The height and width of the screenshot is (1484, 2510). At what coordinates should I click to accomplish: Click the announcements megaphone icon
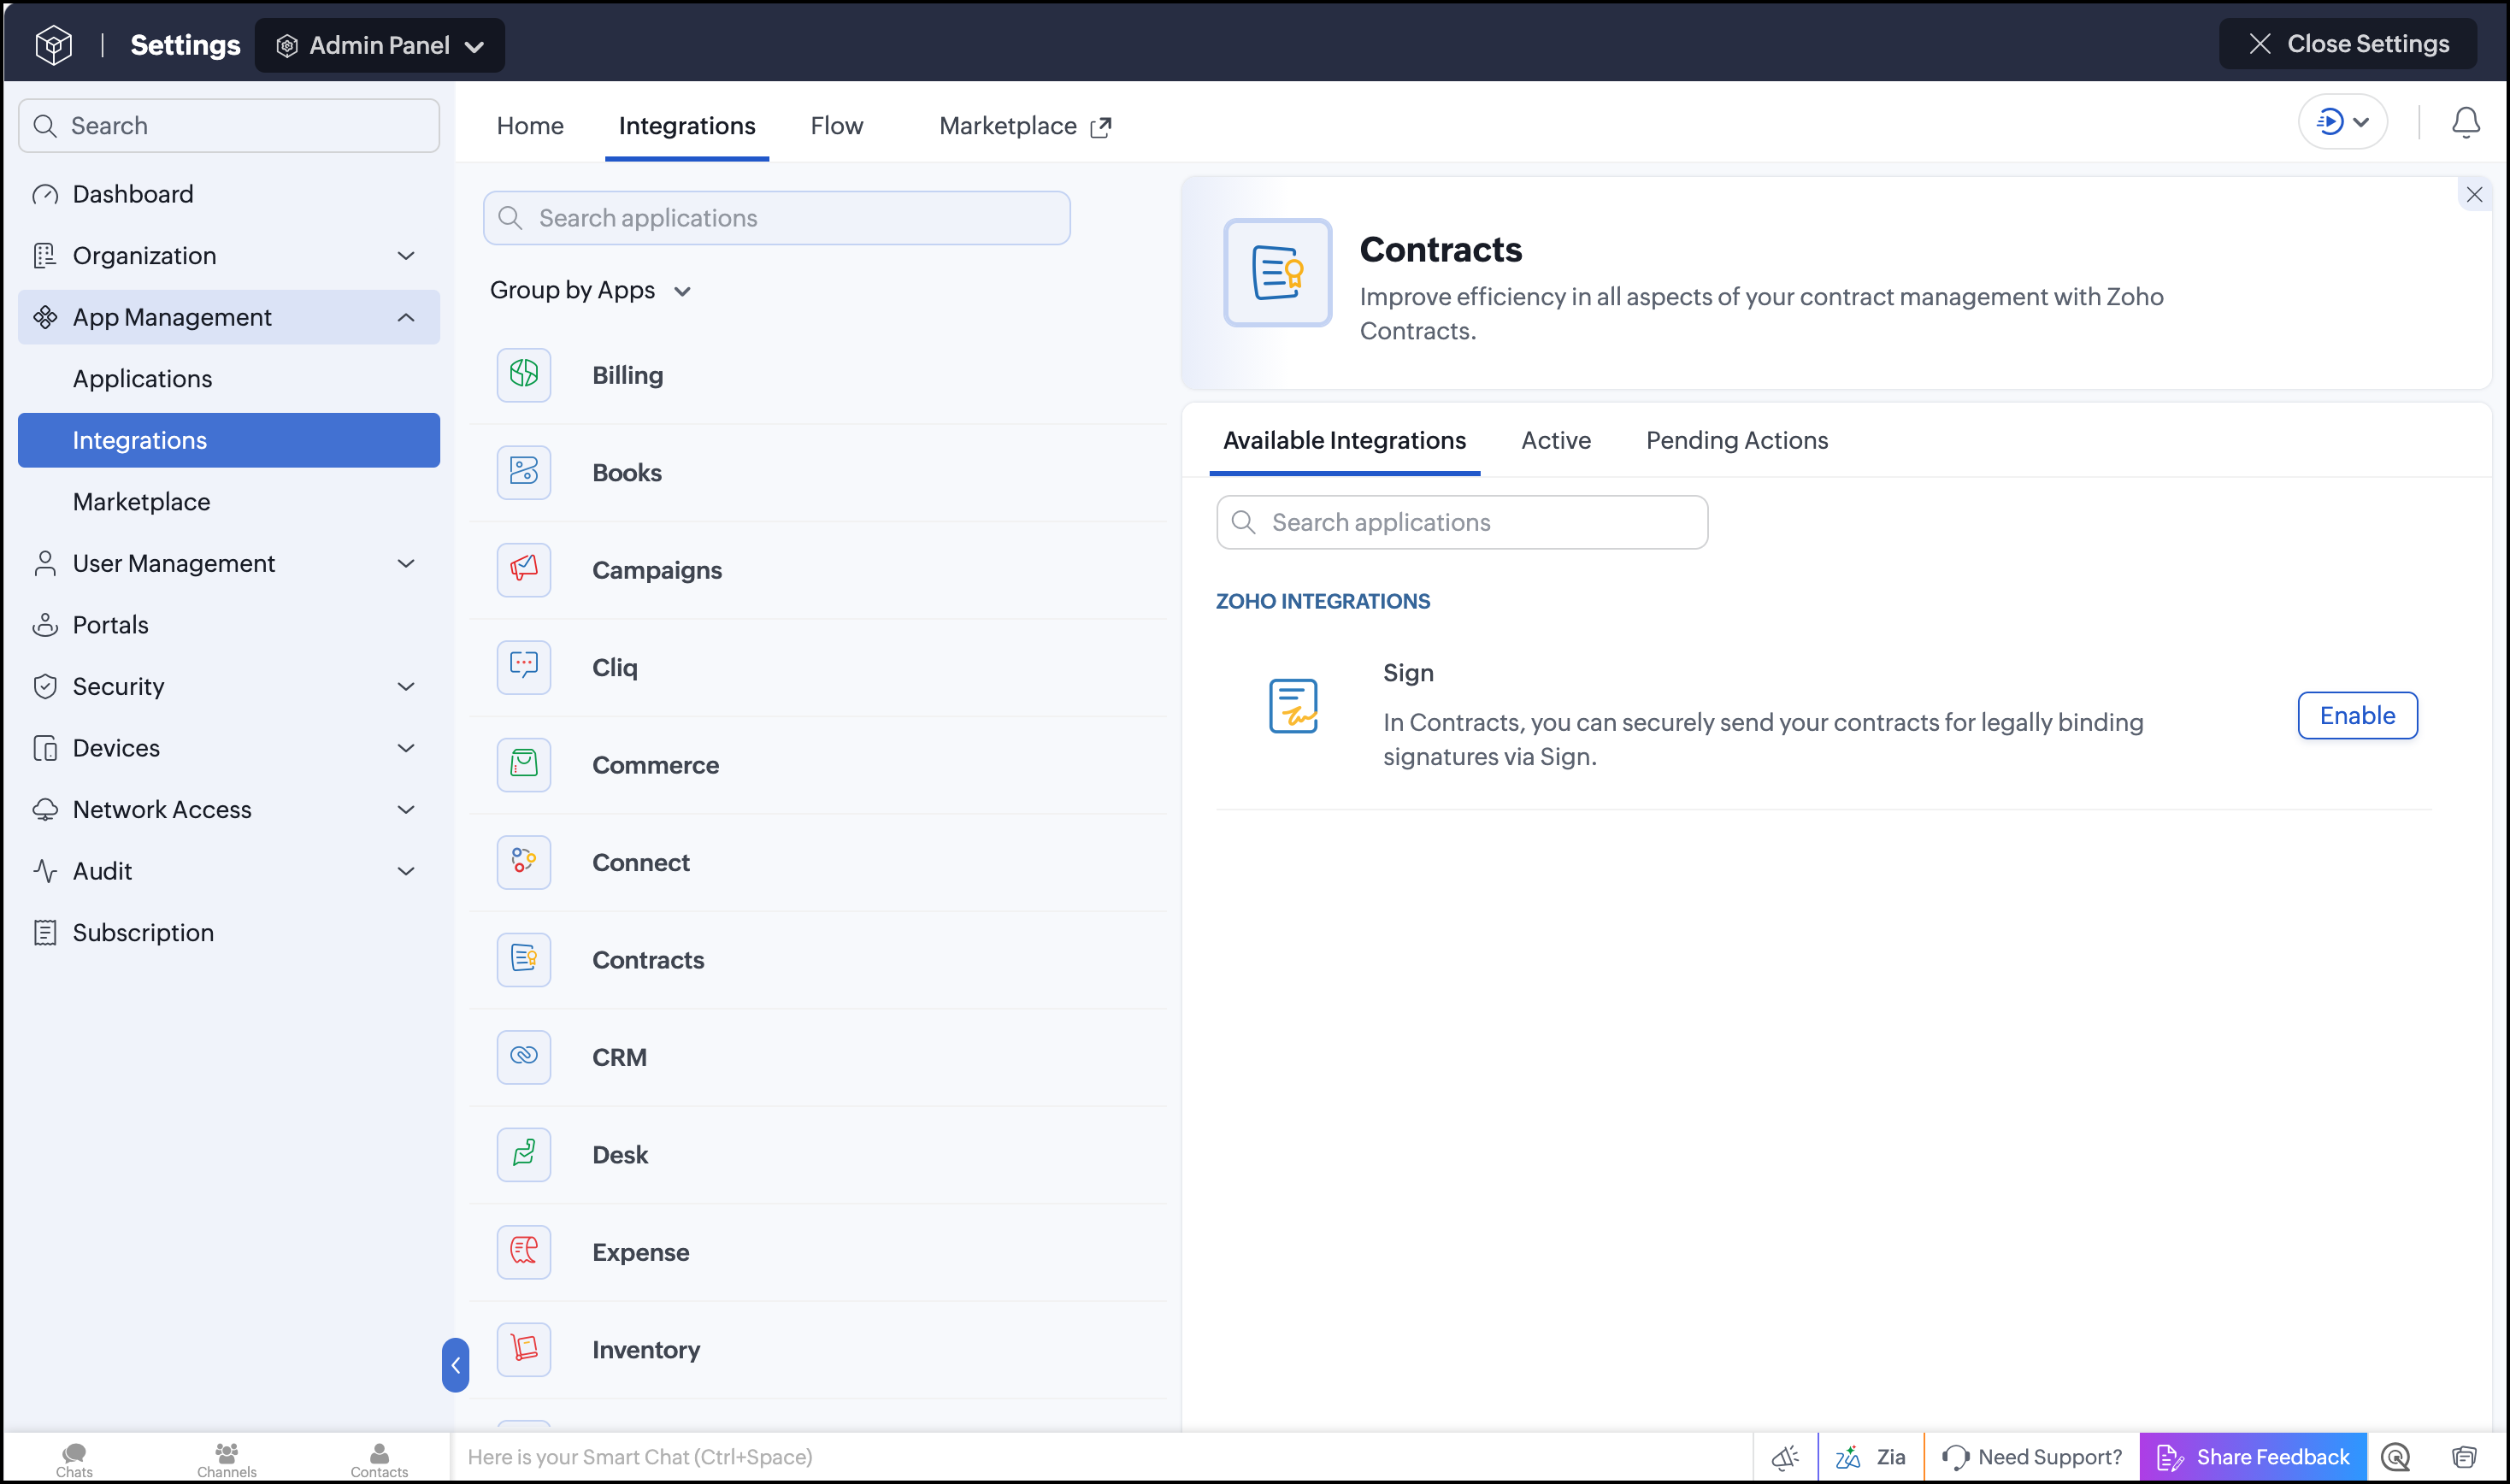[x=1785, y=1457]
